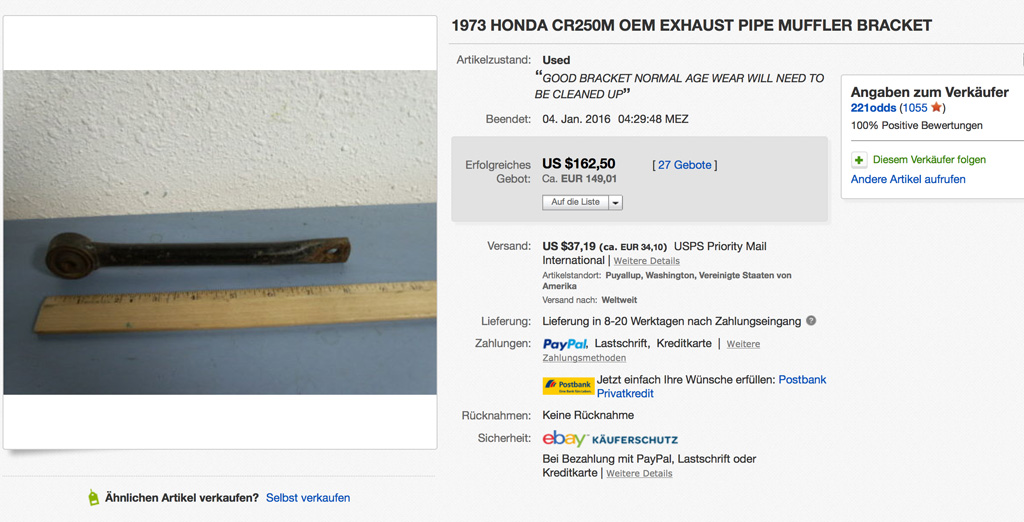Click Diesem Verkäufer folgen link
This screenshot has height=522, width=1024.
click(929, 160)
